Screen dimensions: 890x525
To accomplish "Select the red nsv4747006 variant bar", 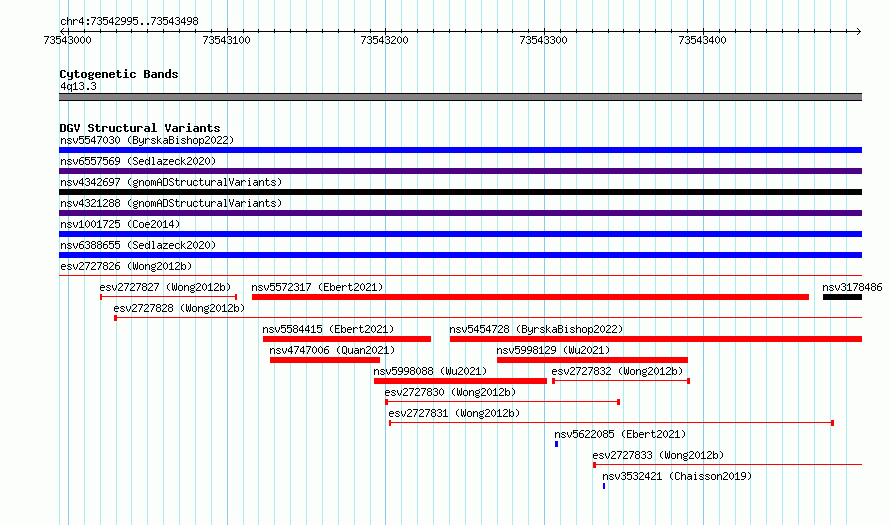I will tap(325, 360).
